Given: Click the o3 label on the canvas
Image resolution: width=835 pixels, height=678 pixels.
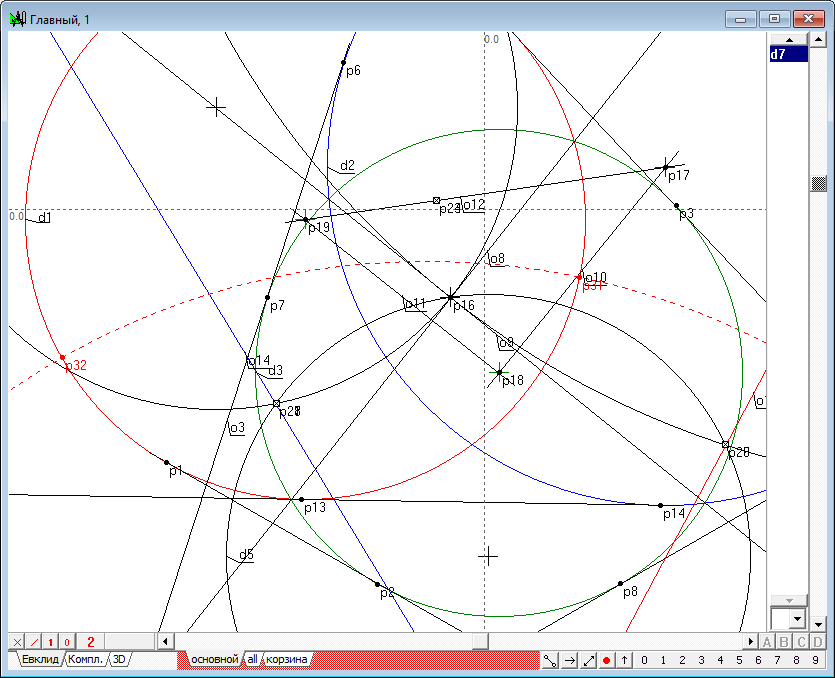Looking at the screenshot, I should [x=238, y=428].
